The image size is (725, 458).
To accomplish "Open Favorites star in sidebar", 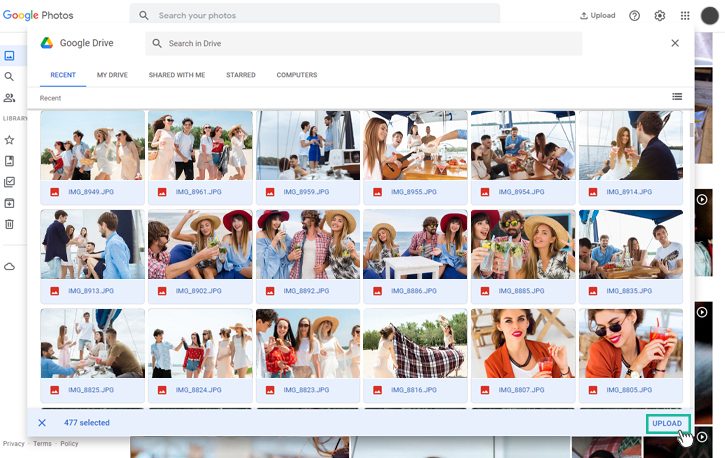I will pyautogui.click(x=9, y=140).
